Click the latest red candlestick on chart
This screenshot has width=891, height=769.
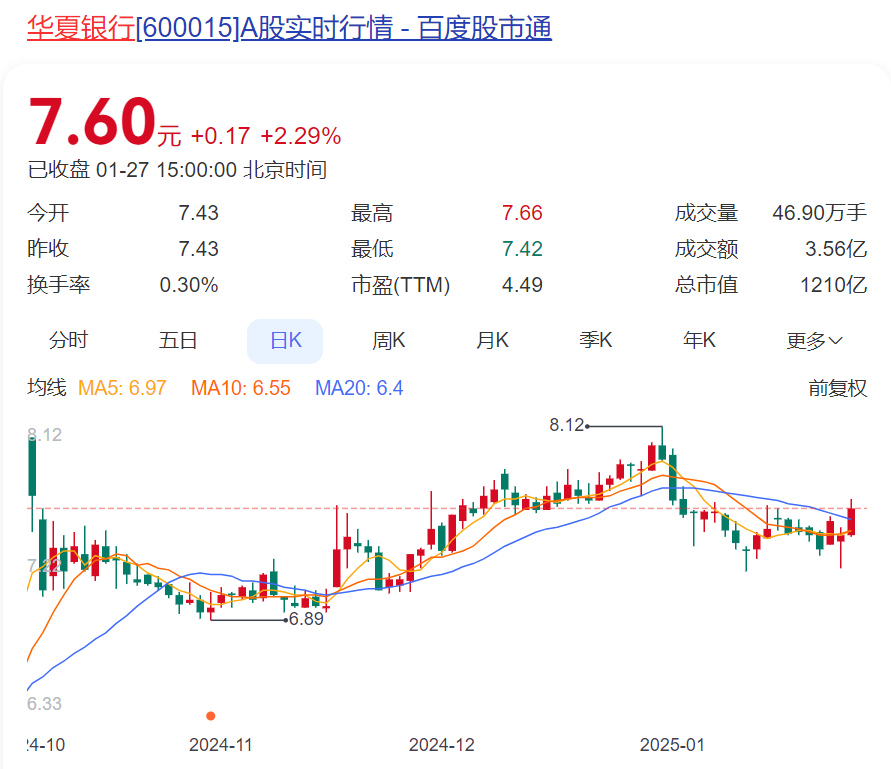click(x=851, y=520)
